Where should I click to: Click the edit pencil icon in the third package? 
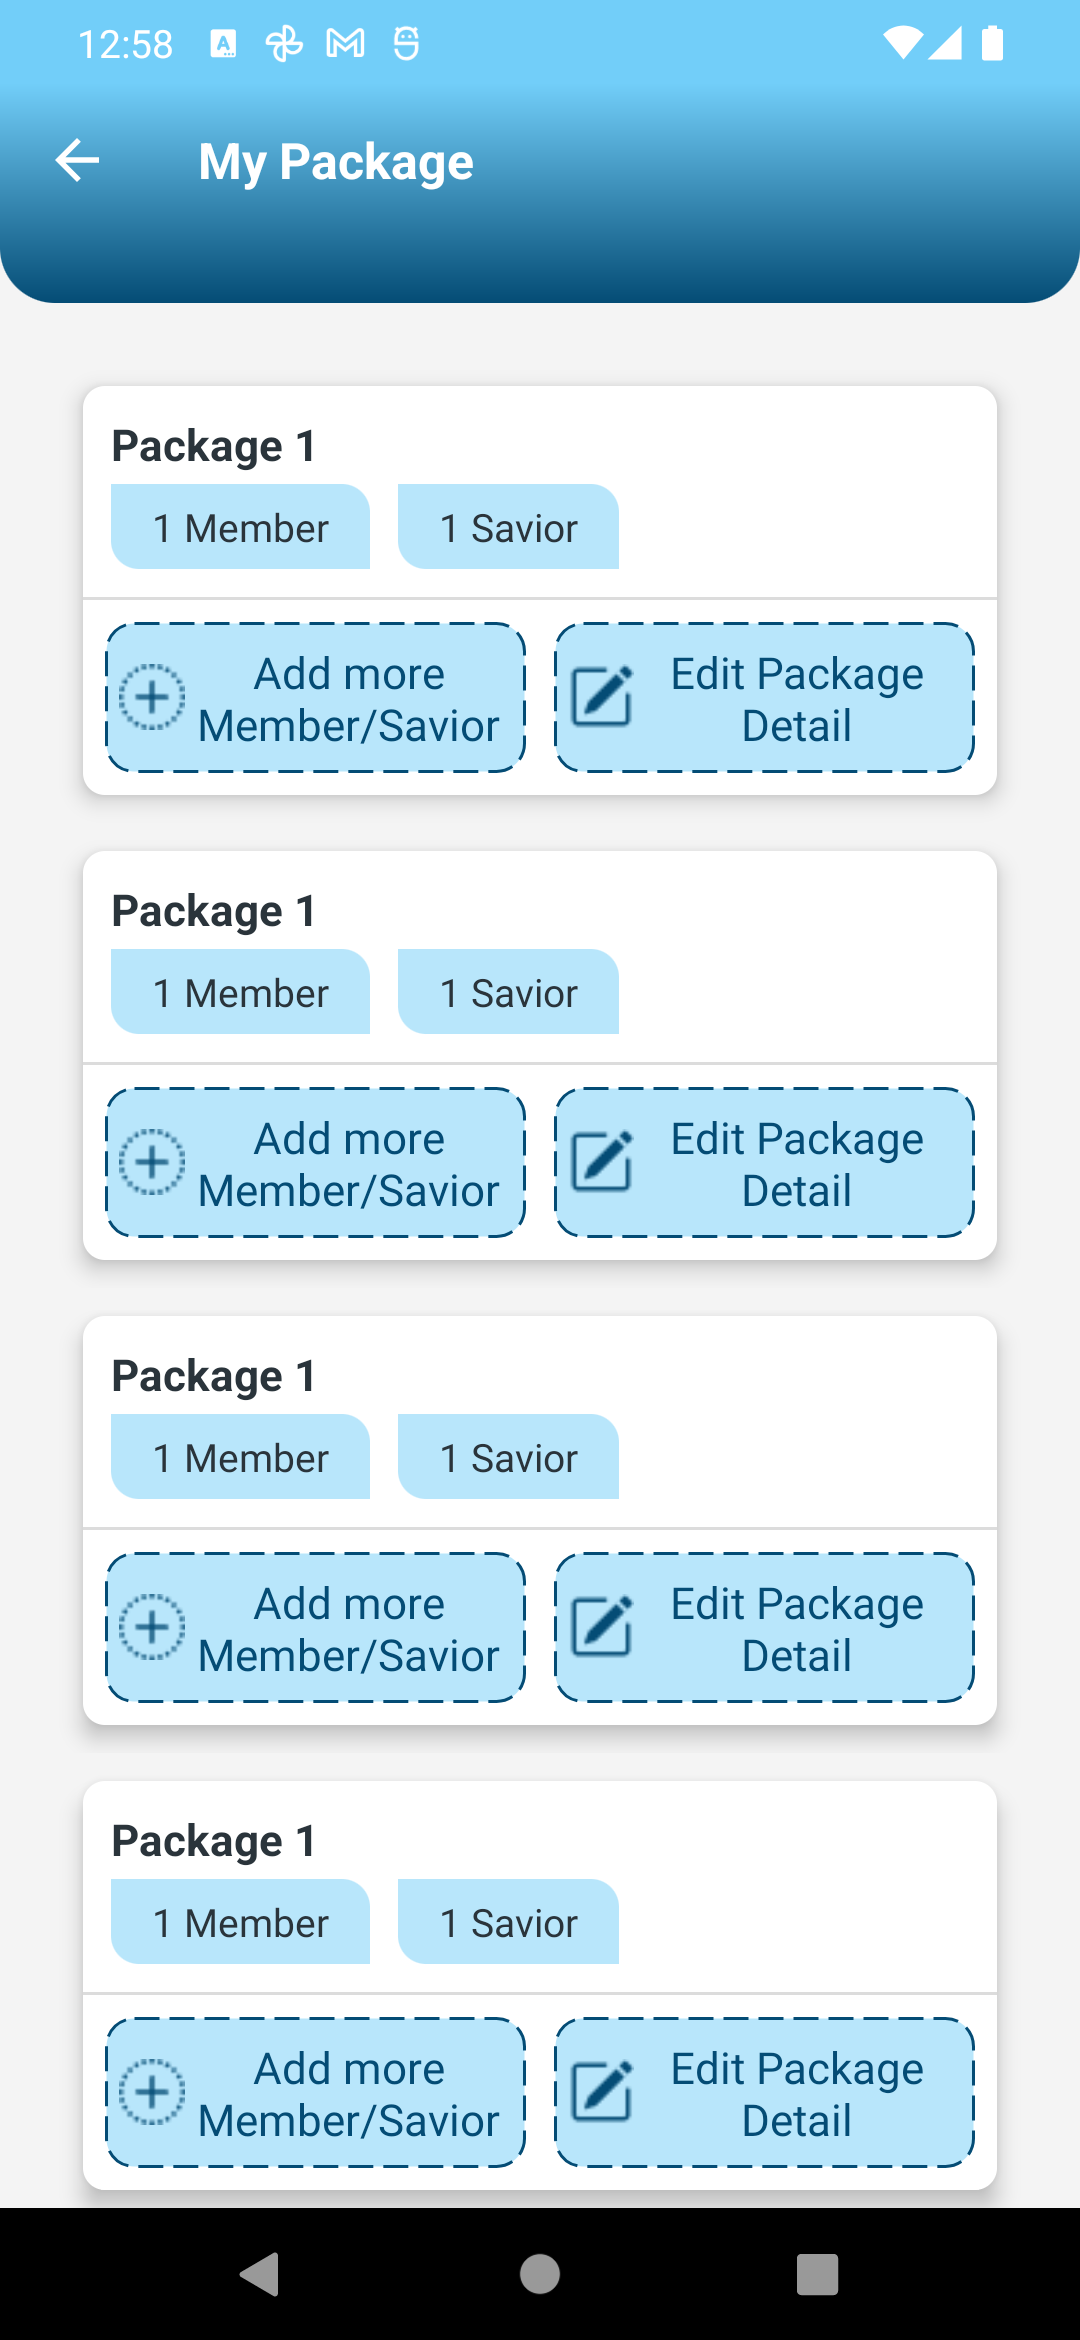(x=602, y=1627)
